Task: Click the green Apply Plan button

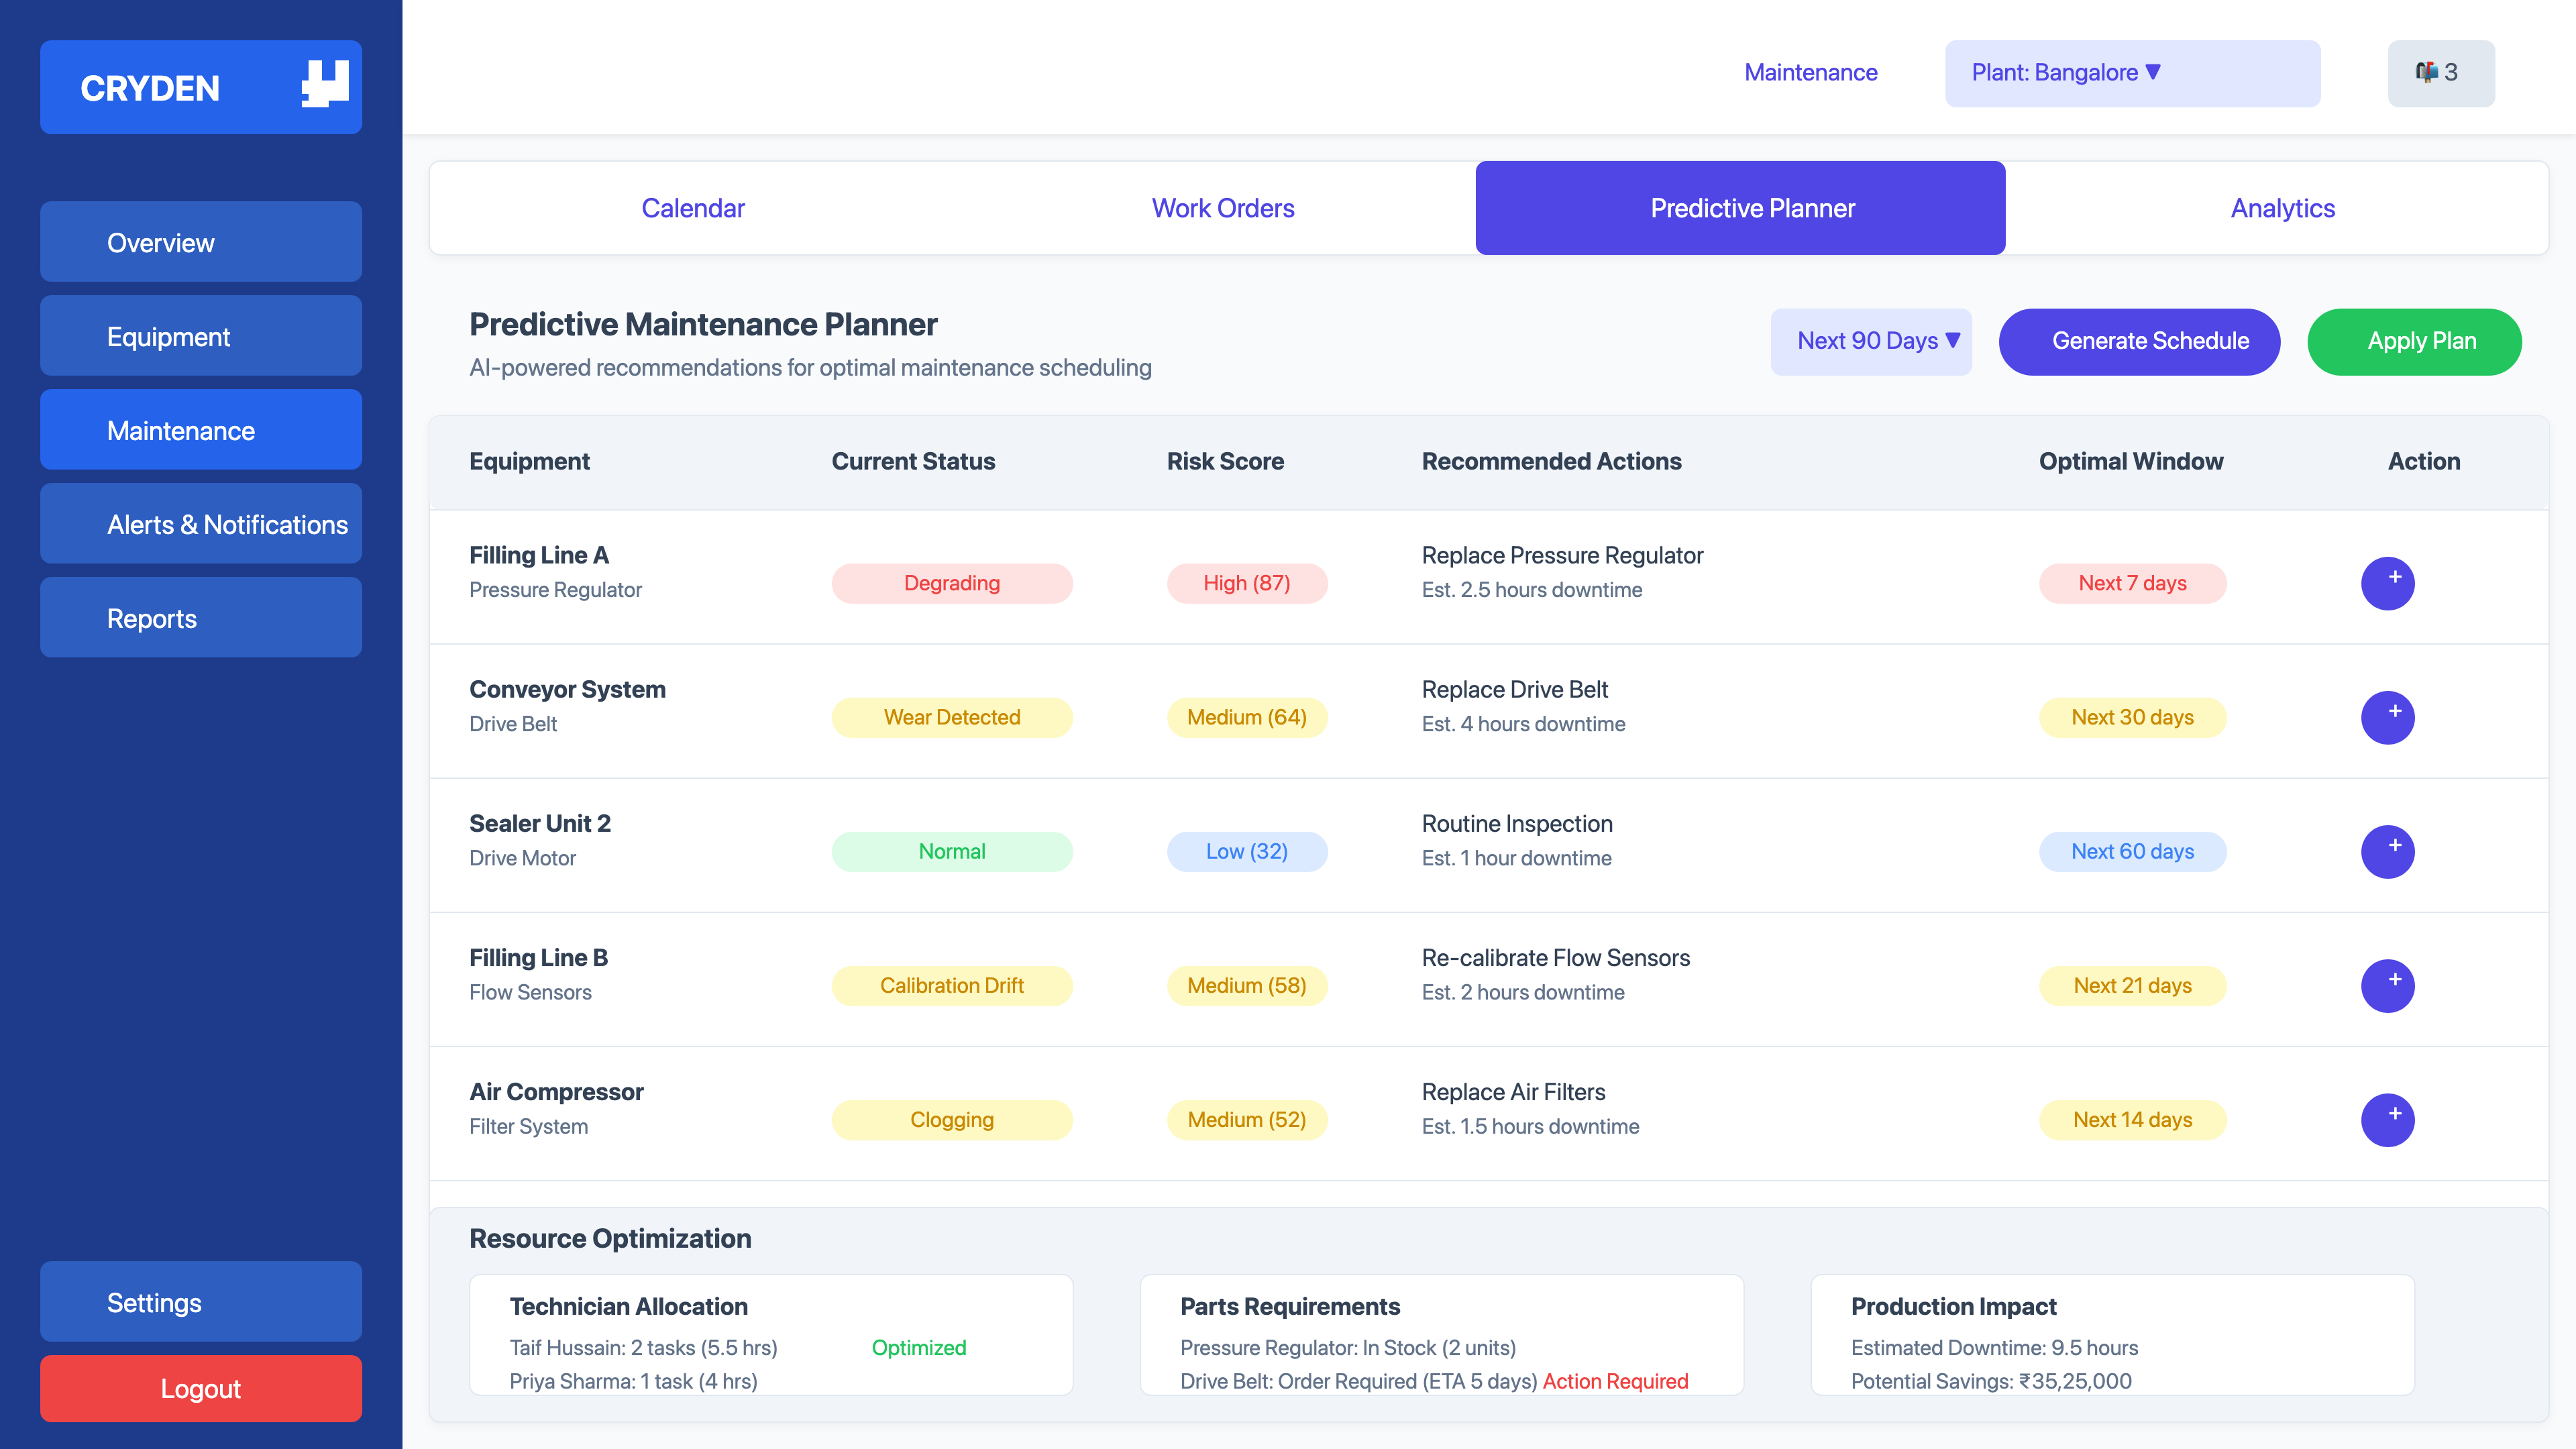Action: [2414, 341]
